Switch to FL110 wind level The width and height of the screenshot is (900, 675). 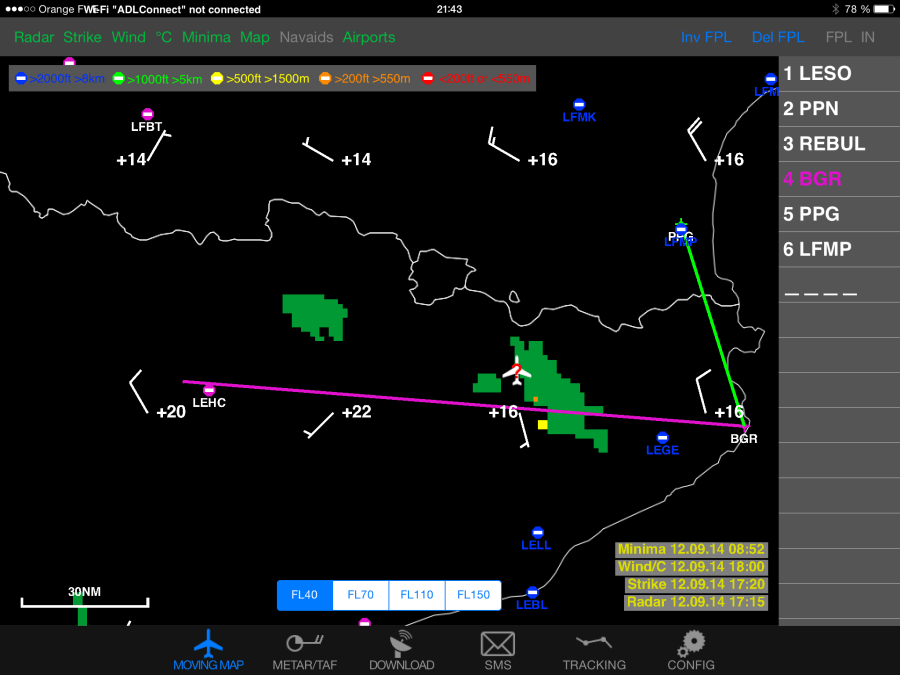tap(416, 595)
